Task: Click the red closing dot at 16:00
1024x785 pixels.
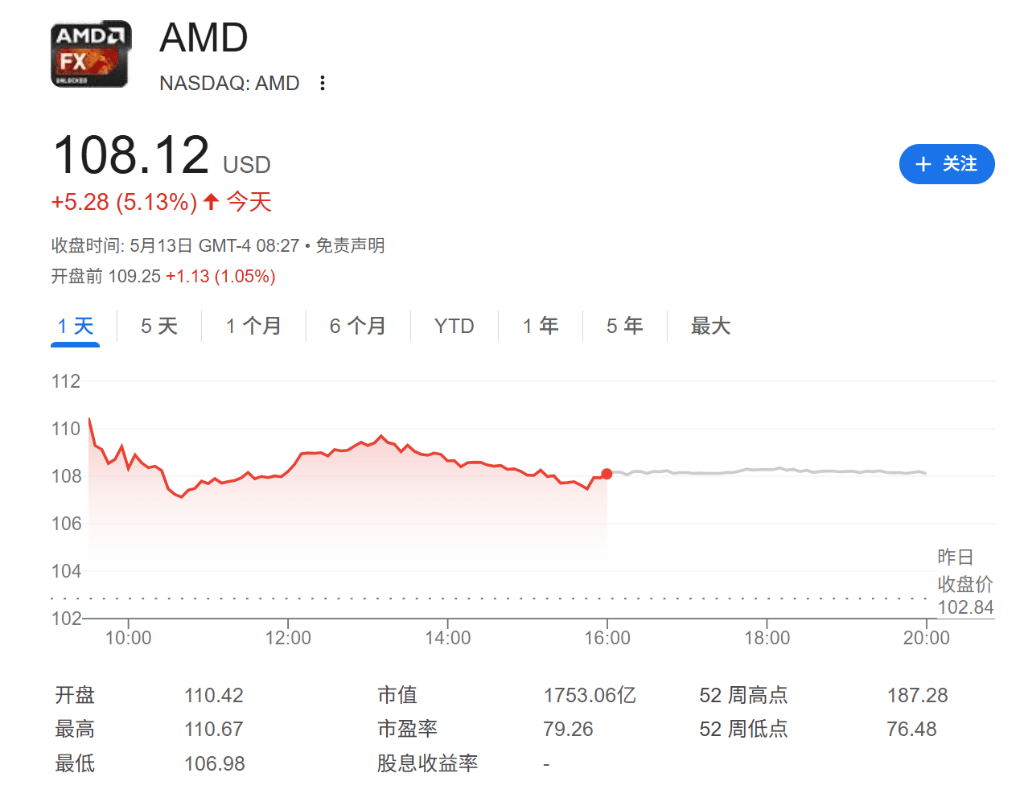Action: point(607,474)
